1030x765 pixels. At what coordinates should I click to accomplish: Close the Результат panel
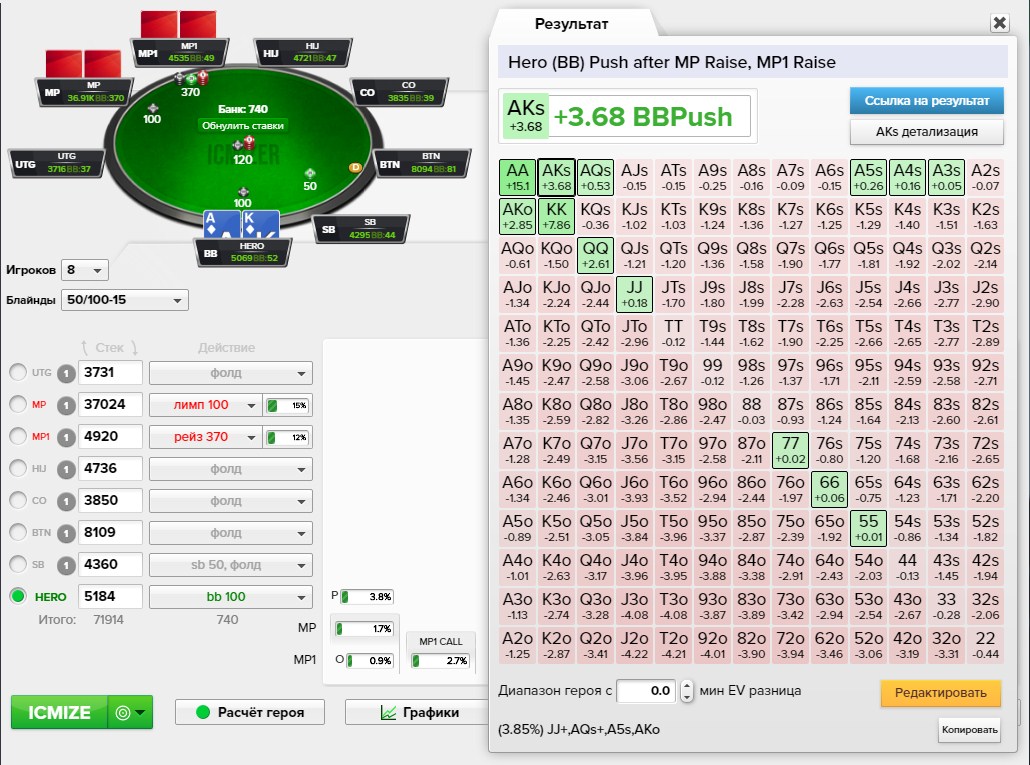[1000, 23]
